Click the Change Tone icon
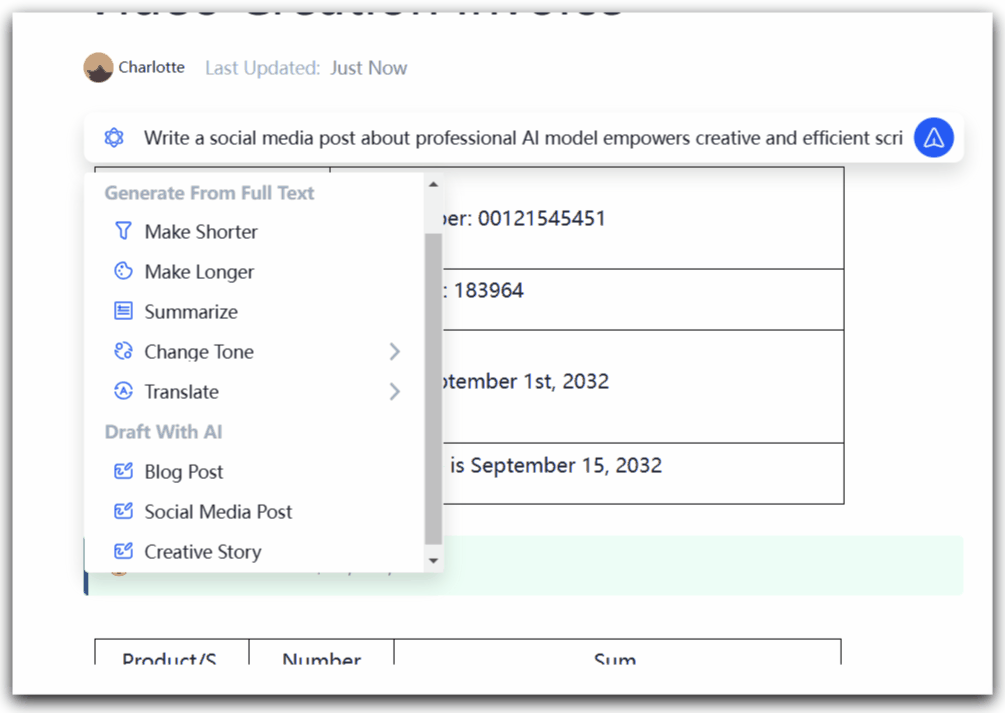 (123, 351)
